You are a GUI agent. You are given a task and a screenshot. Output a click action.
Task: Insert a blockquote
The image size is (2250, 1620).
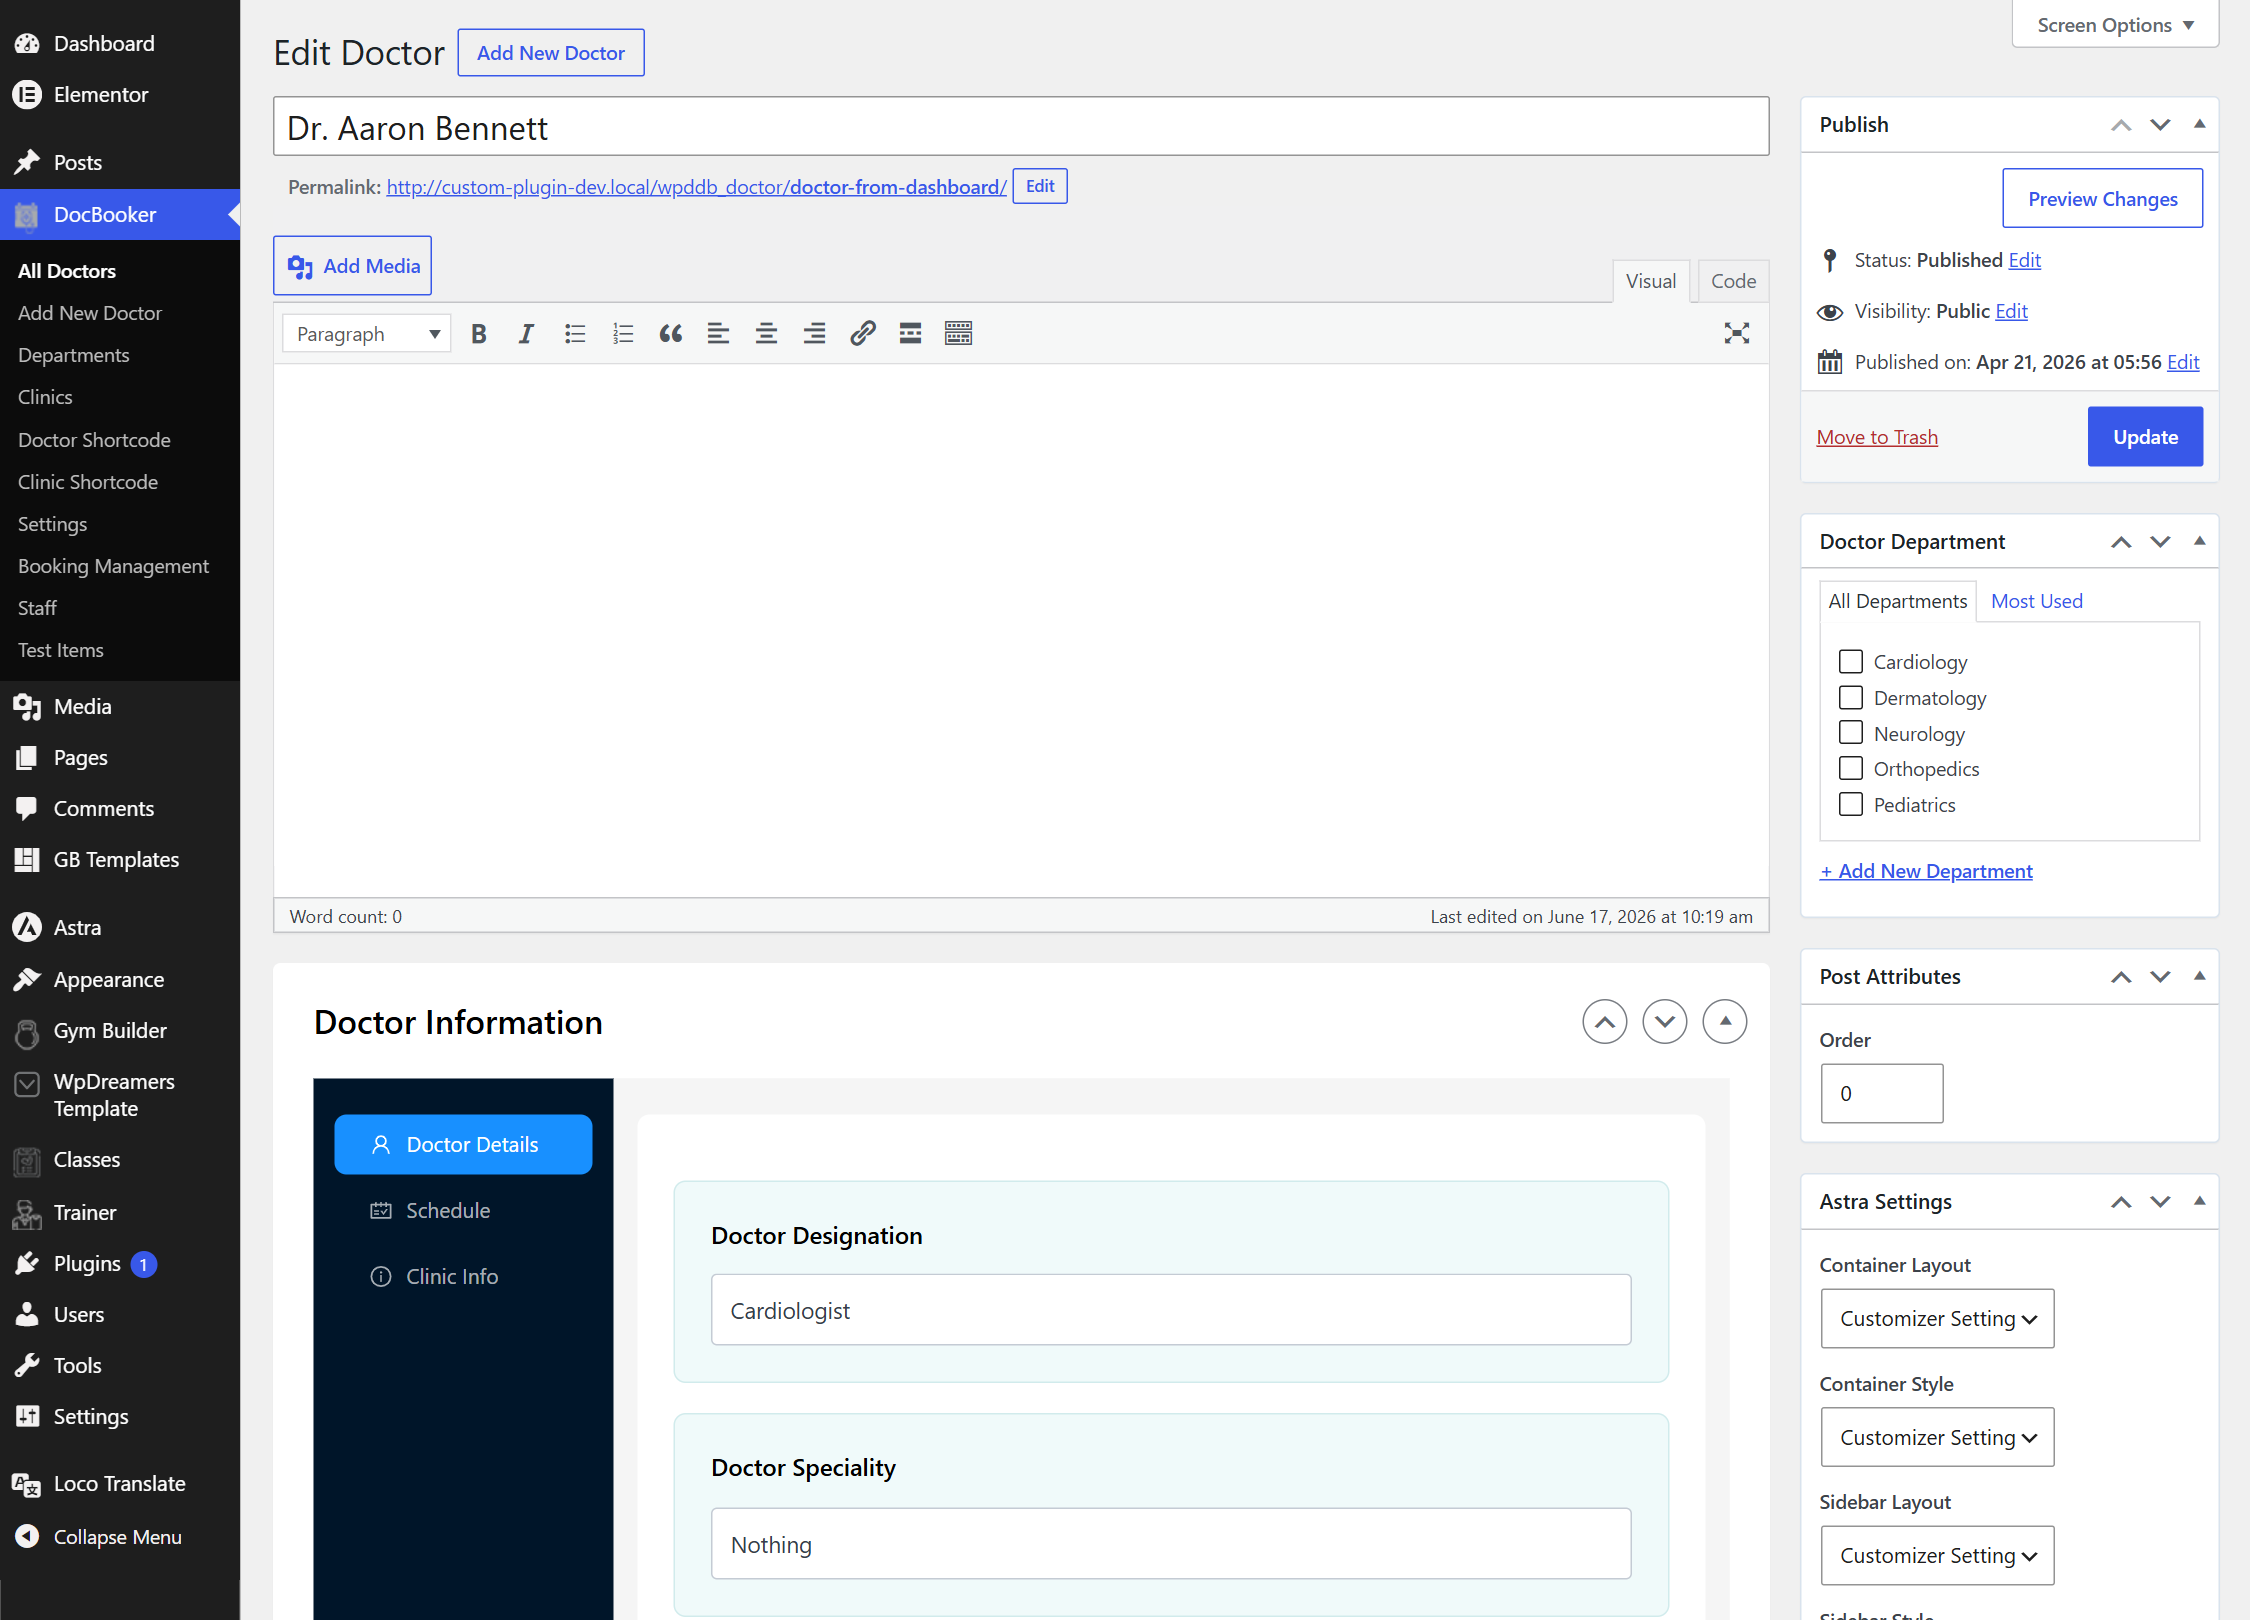point(670,334)
